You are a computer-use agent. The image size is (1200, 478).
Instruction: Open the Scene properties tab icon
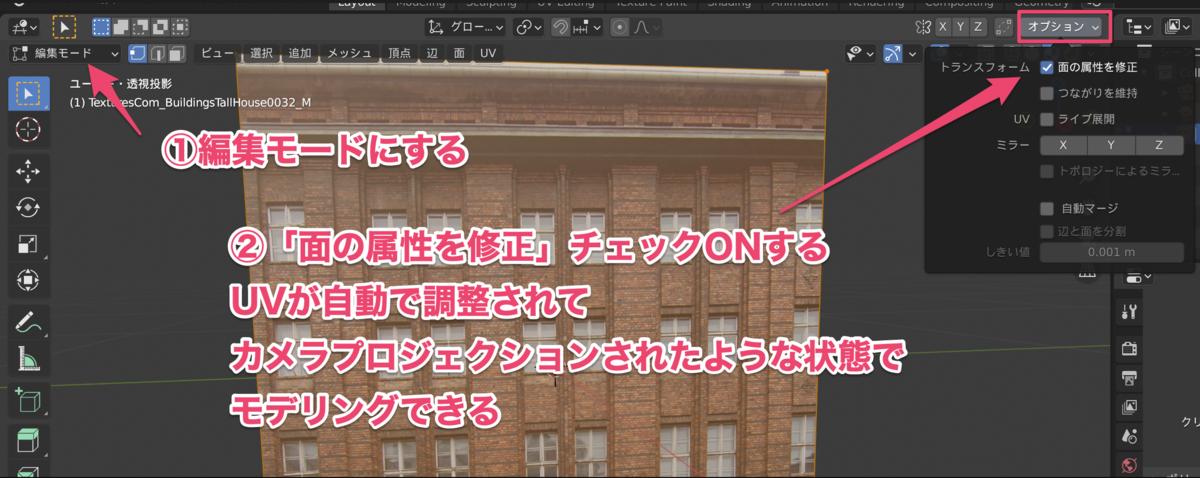tap(1131, 436)
